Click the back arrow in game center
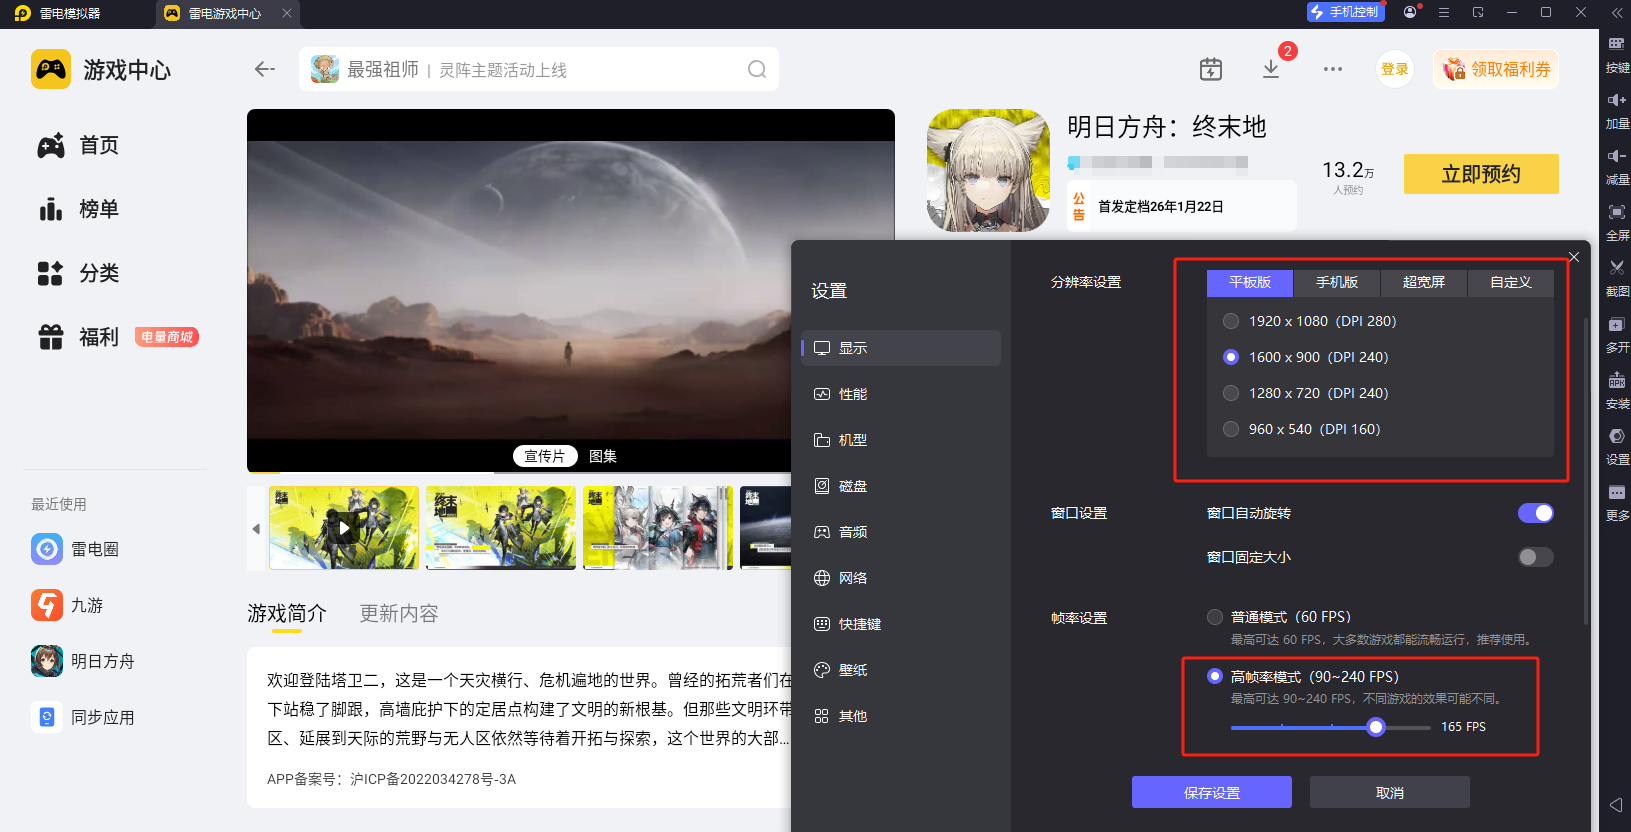Viewport: 1631px width, 832px height. tap(265, 69)
